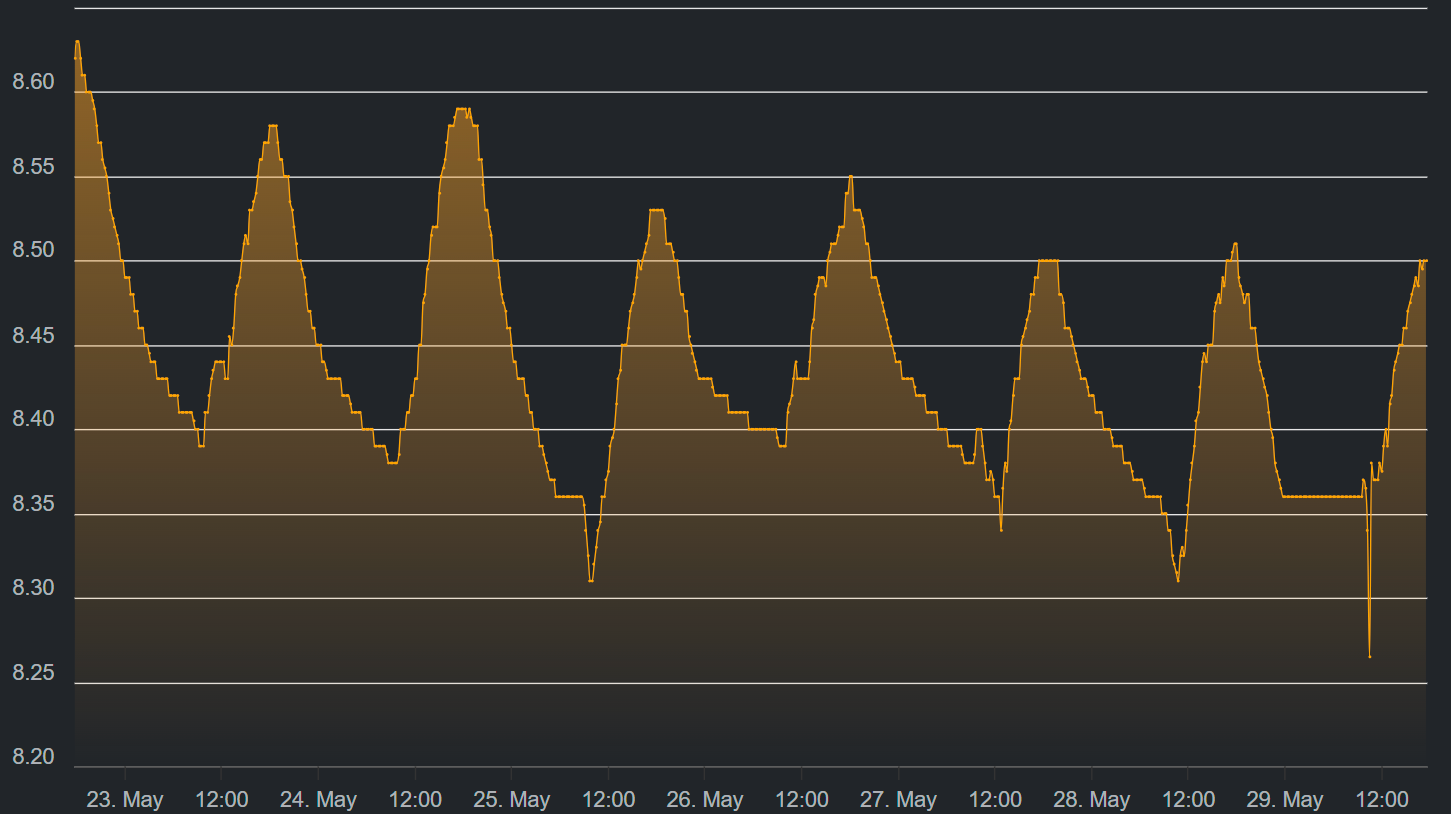
Task: Click the 8.50 y-axis label
Action: (x=33, y=251)
